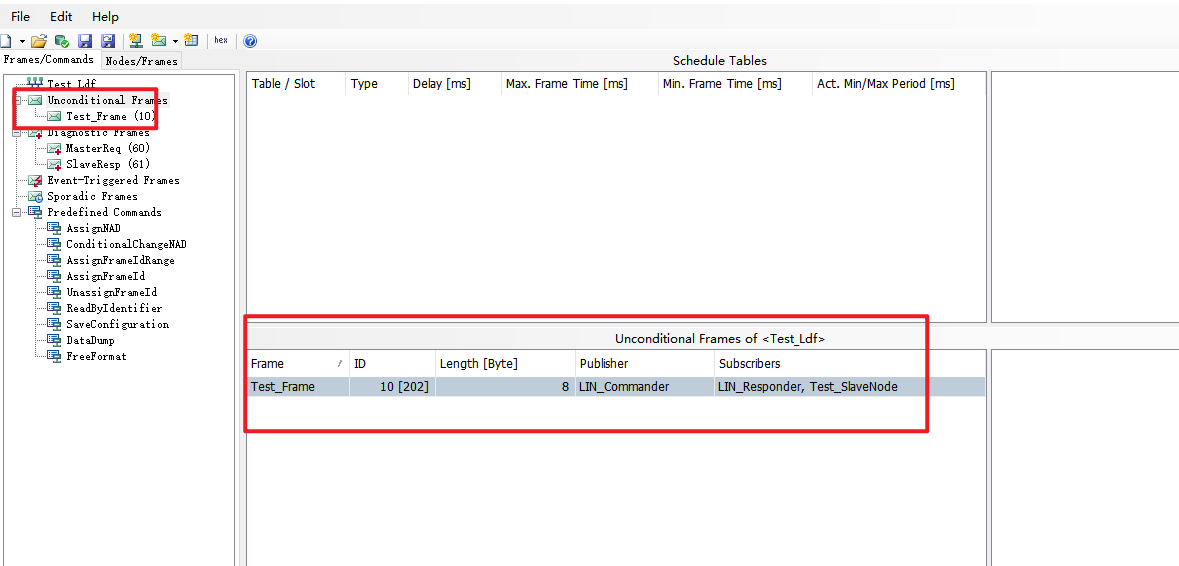
Task: Click the UnassignFrameId command icon
Action: pyautogui.click(x=54, y=292)
